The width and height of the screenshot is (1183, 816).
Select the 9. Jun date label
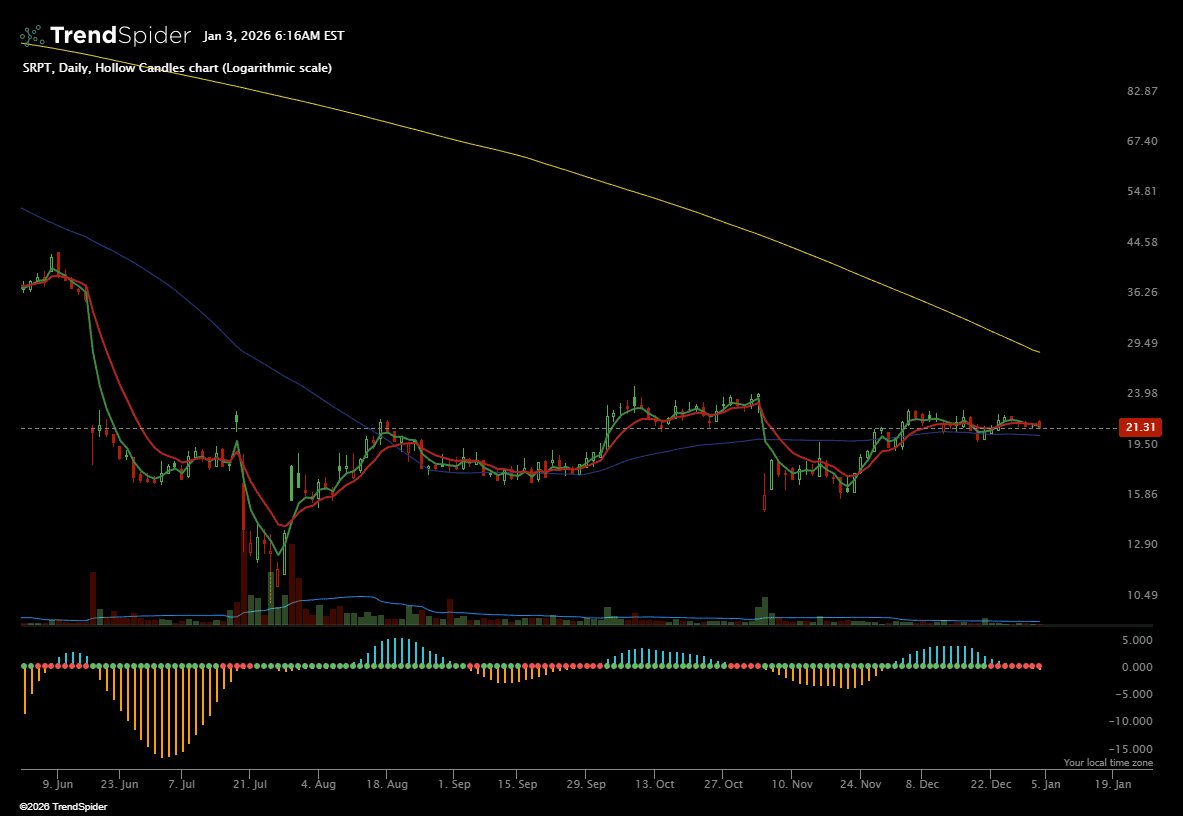(x=57, y=785)
